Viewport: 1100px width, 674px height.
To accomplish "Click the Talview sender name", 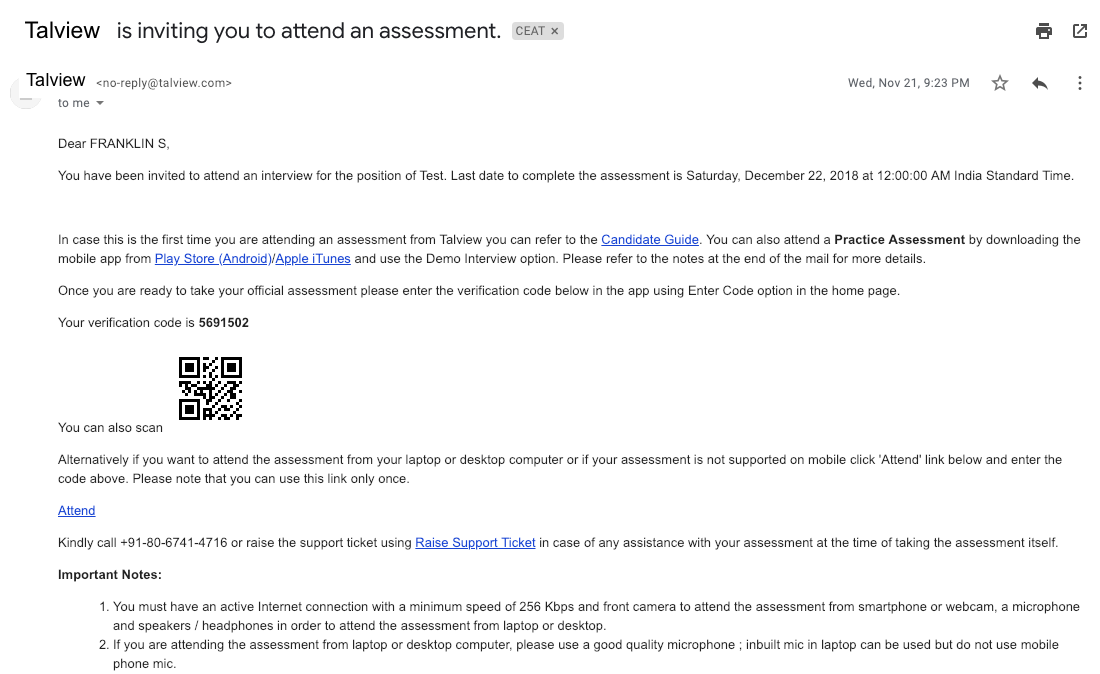I will point(55,79).
